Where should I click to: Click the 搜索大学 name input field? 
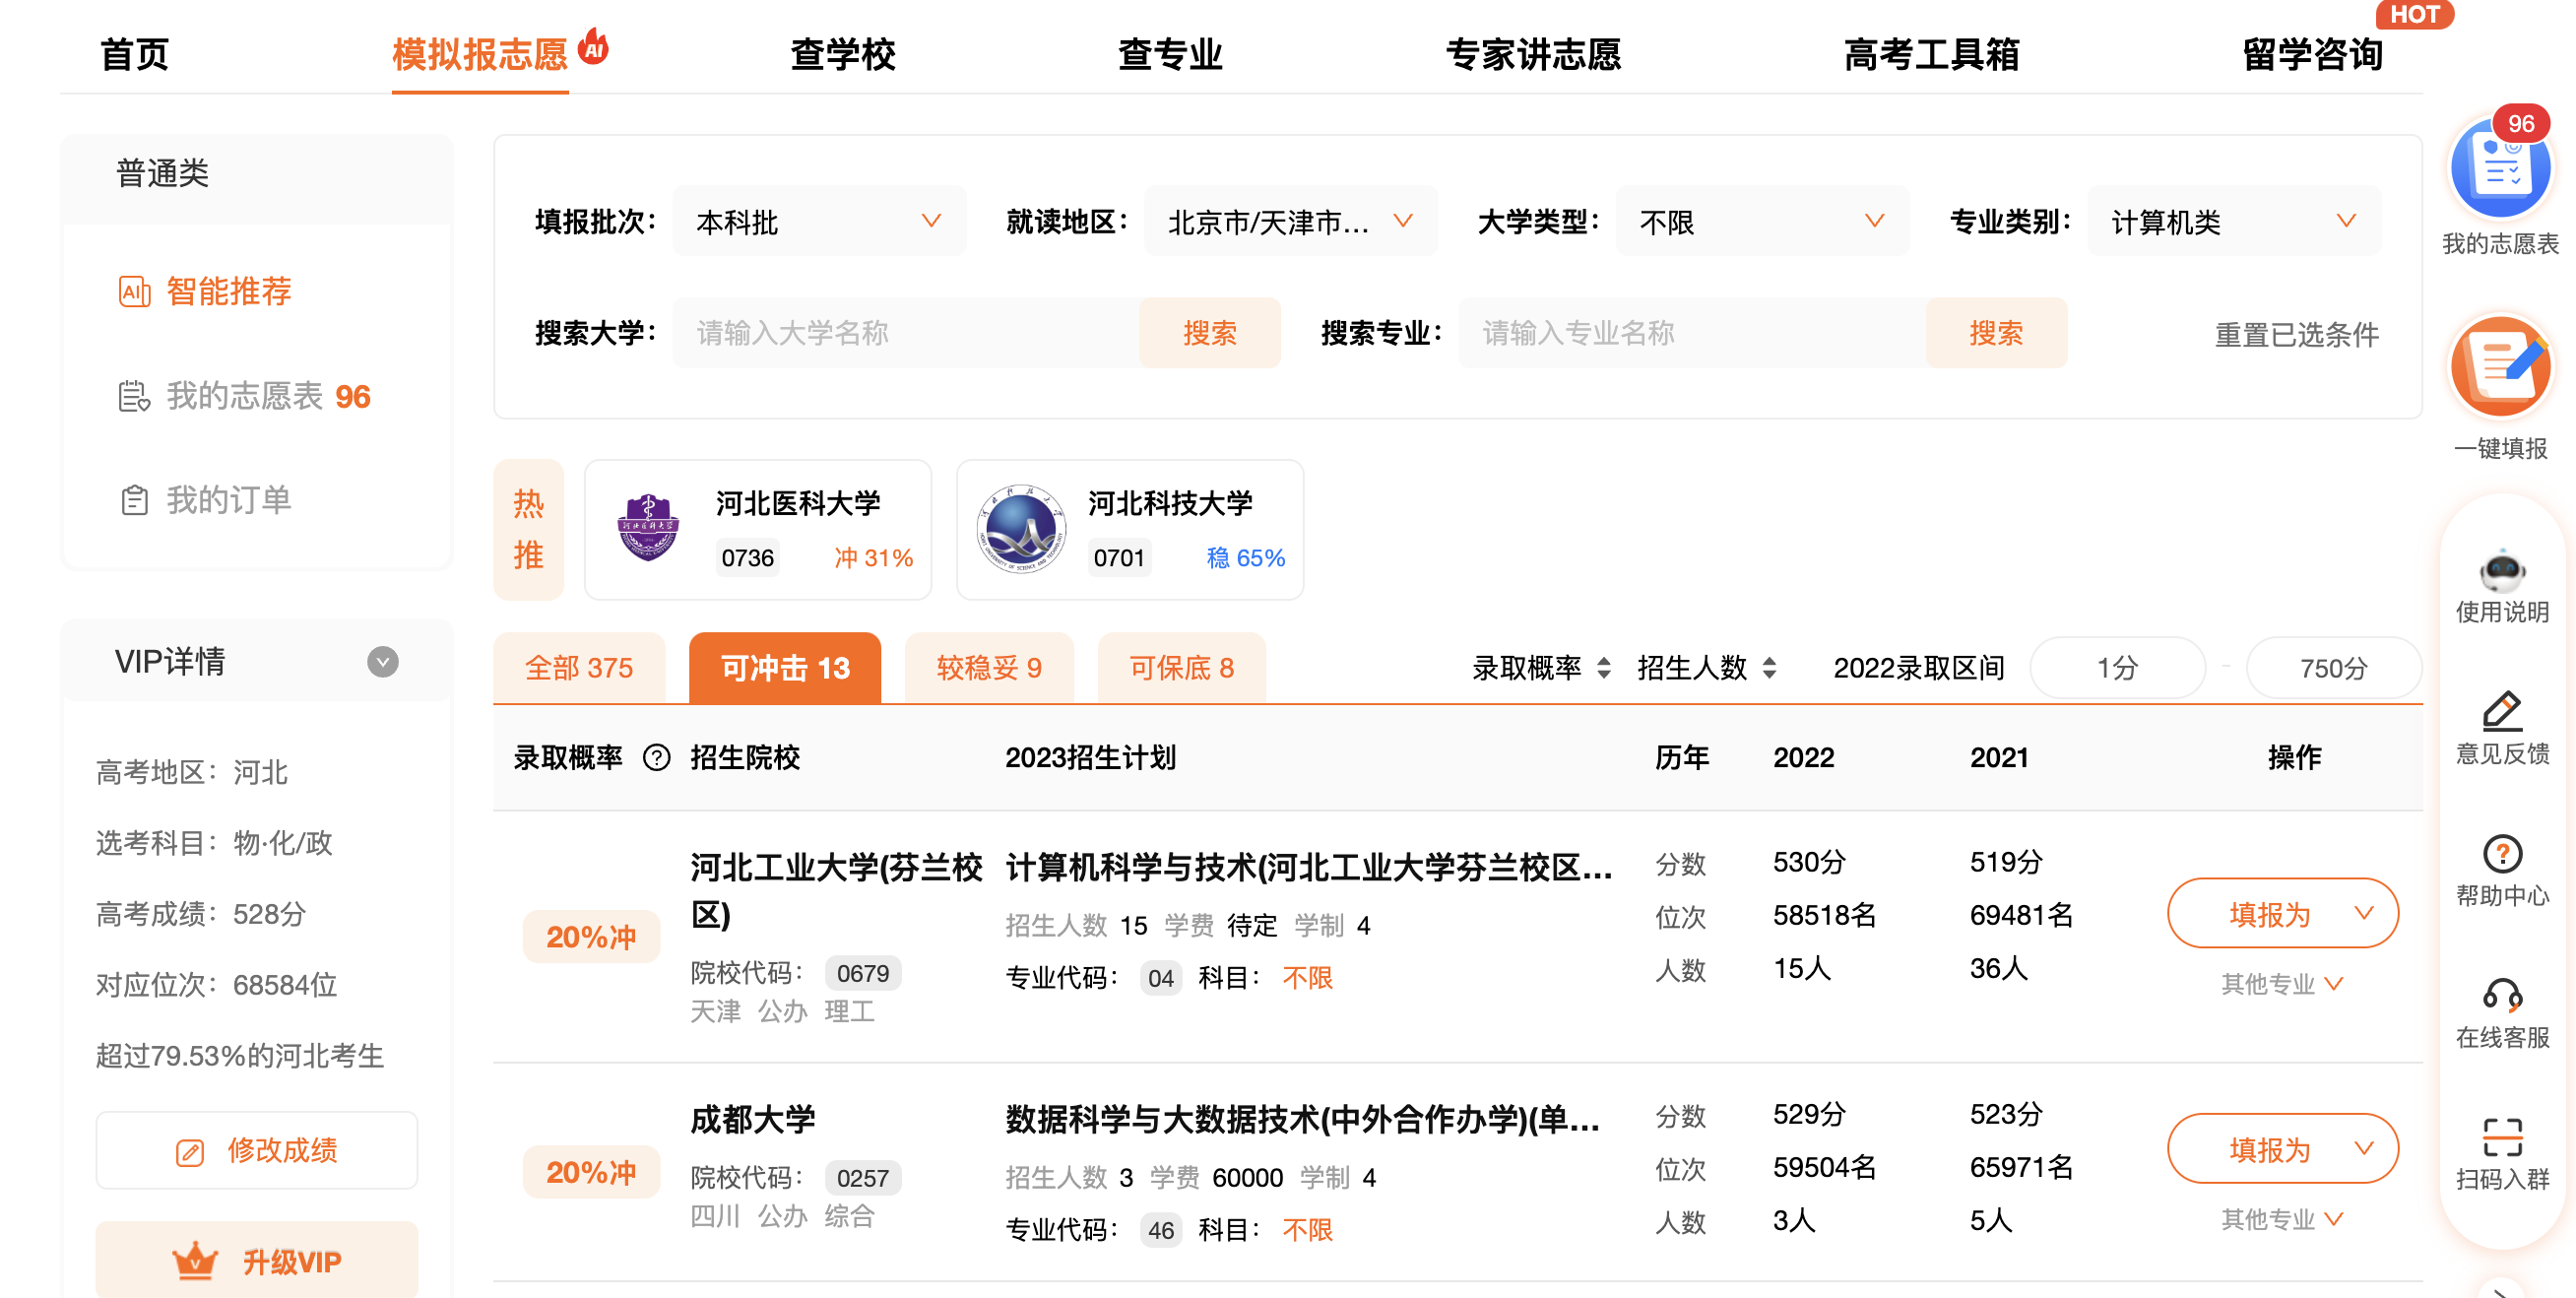905,333
